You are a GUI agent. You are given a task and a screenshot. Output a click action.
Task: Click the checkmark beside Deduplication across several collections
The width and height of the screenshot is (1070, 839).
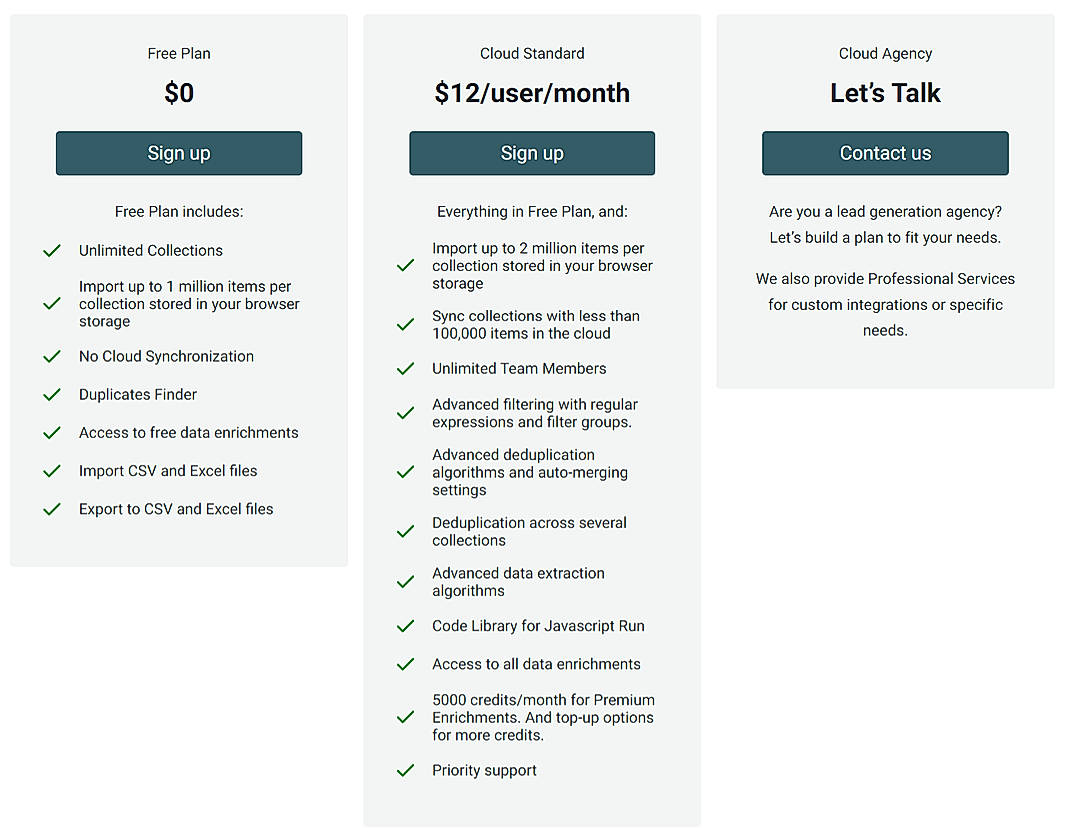pyautogui.click(x=405, y=531)
